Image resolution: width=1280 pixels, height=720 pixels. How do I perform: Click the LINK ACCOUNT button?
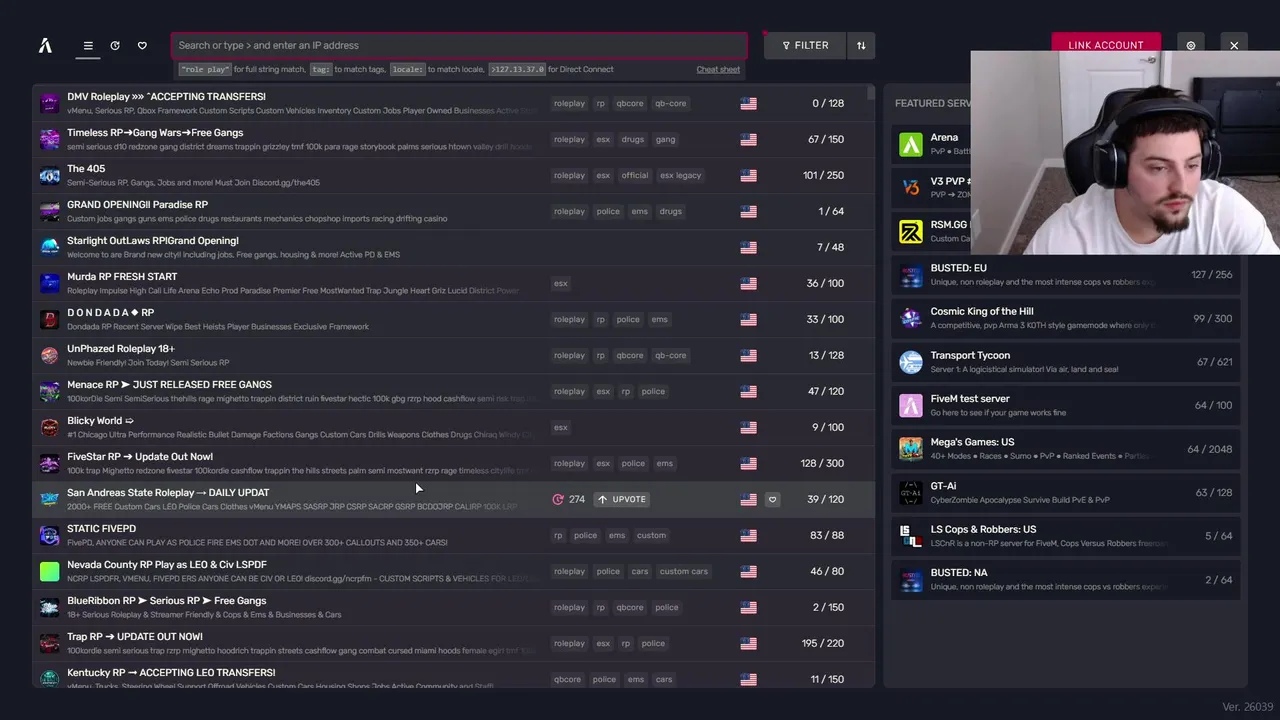click(x=1105, y=45)
